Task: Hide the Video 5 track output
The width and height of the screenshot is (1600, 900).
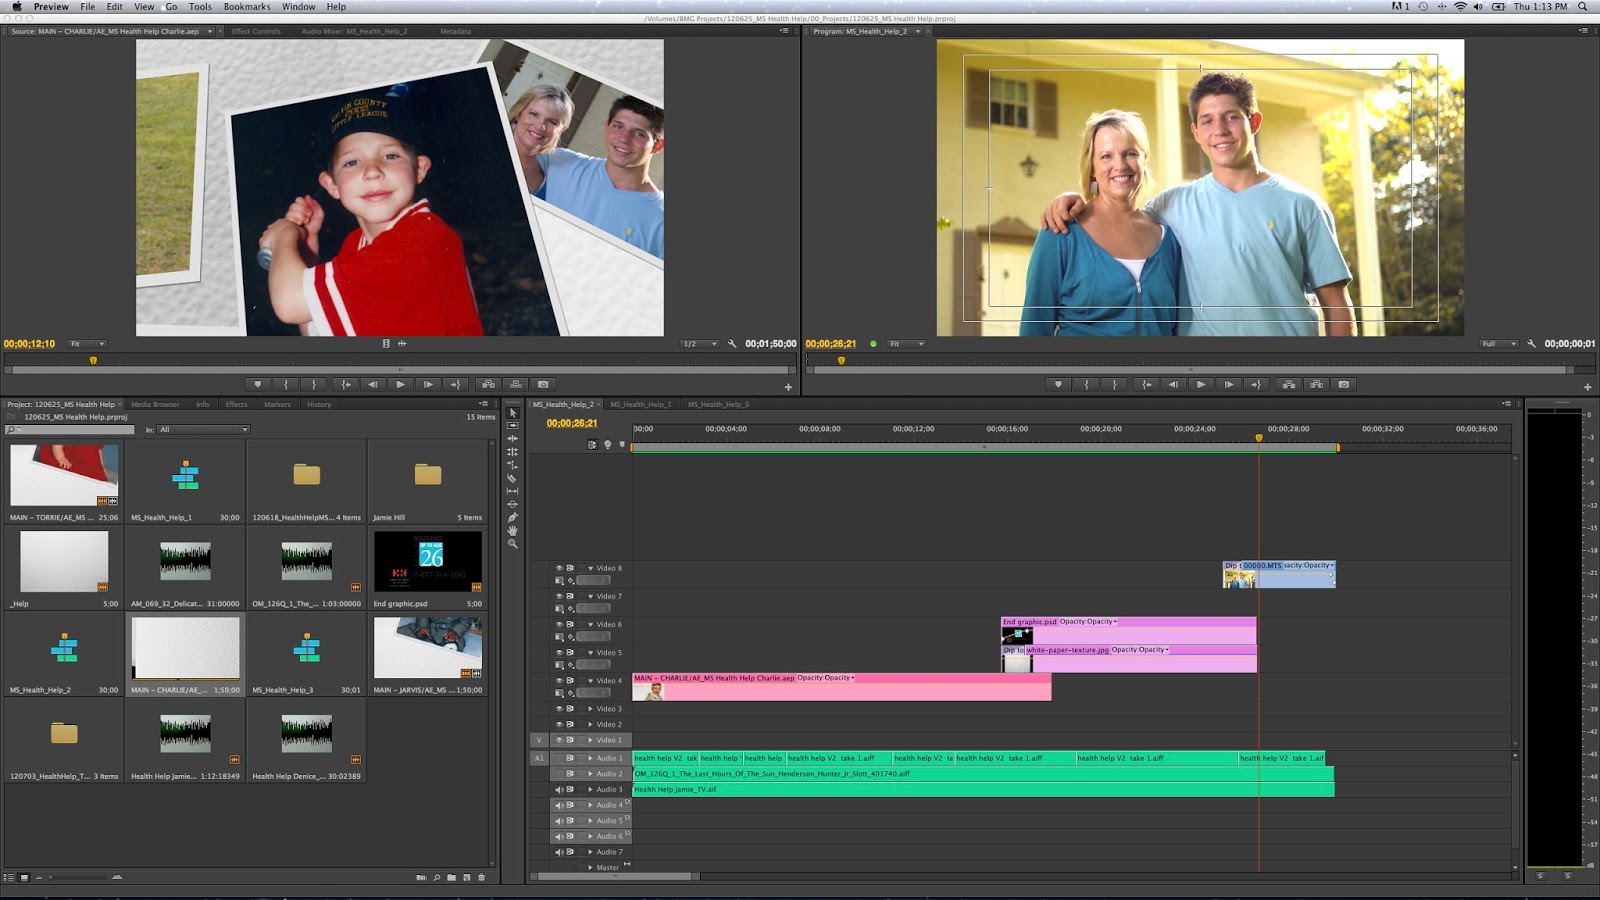Action: coord(559,652)
